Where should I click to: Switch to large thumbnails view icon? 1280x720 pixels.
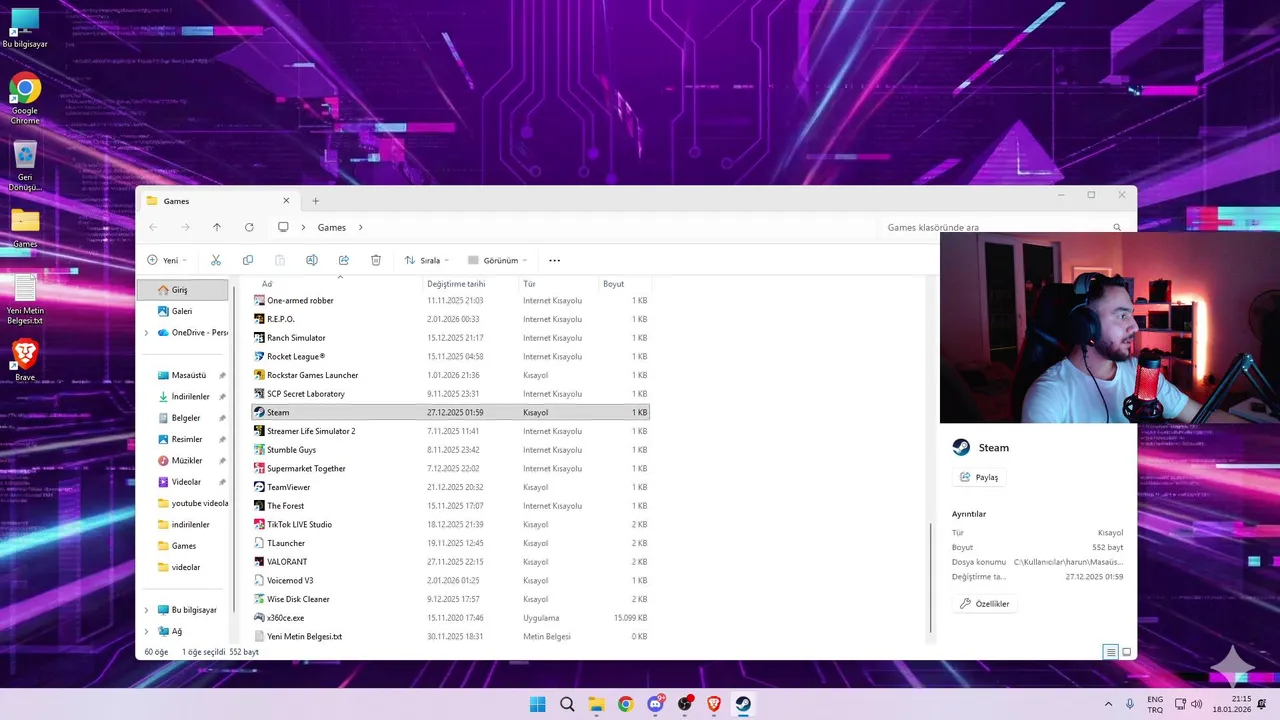(x=1127, y=652)
